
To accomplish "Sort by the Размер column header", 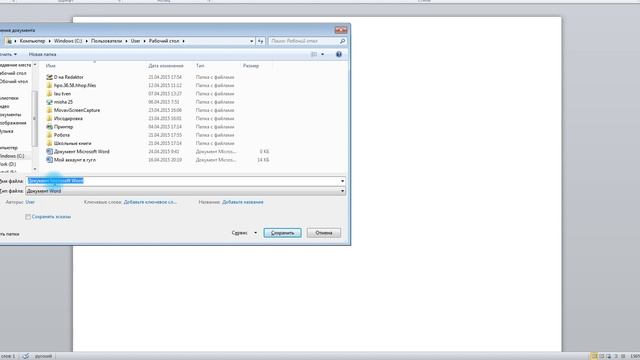I will (x=251, y=66).
